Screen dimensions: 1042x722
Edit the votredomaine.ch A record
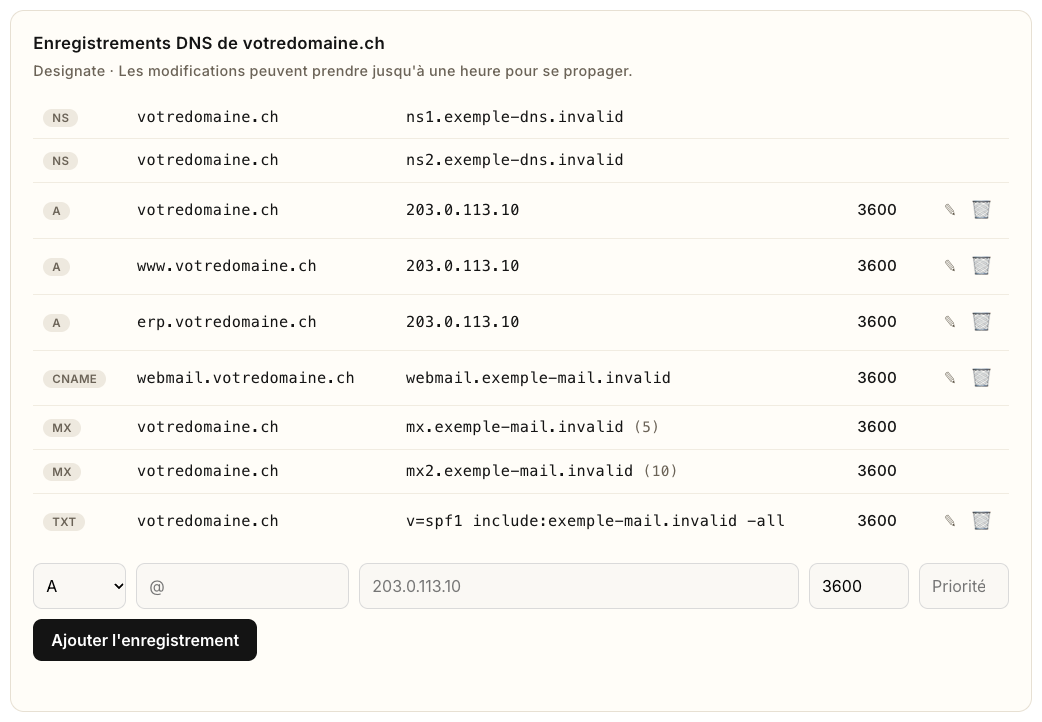[950, 210]
